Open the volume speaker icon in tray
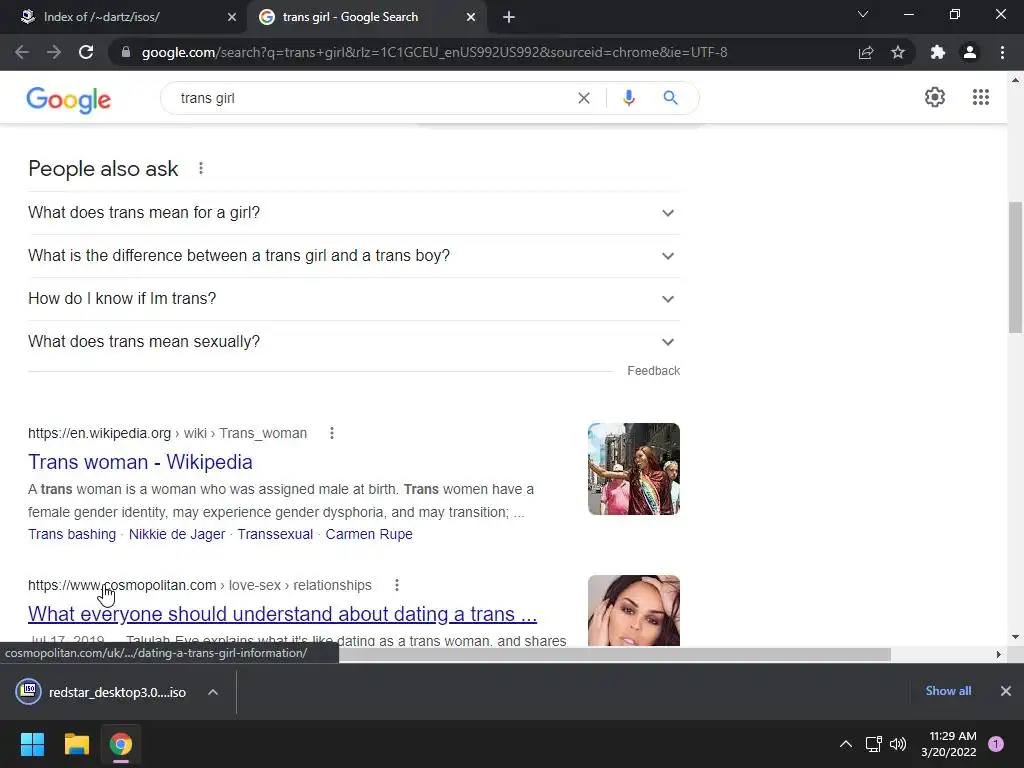The width and height of the screenshot is (1024, 768). click(x=898, y=744)
